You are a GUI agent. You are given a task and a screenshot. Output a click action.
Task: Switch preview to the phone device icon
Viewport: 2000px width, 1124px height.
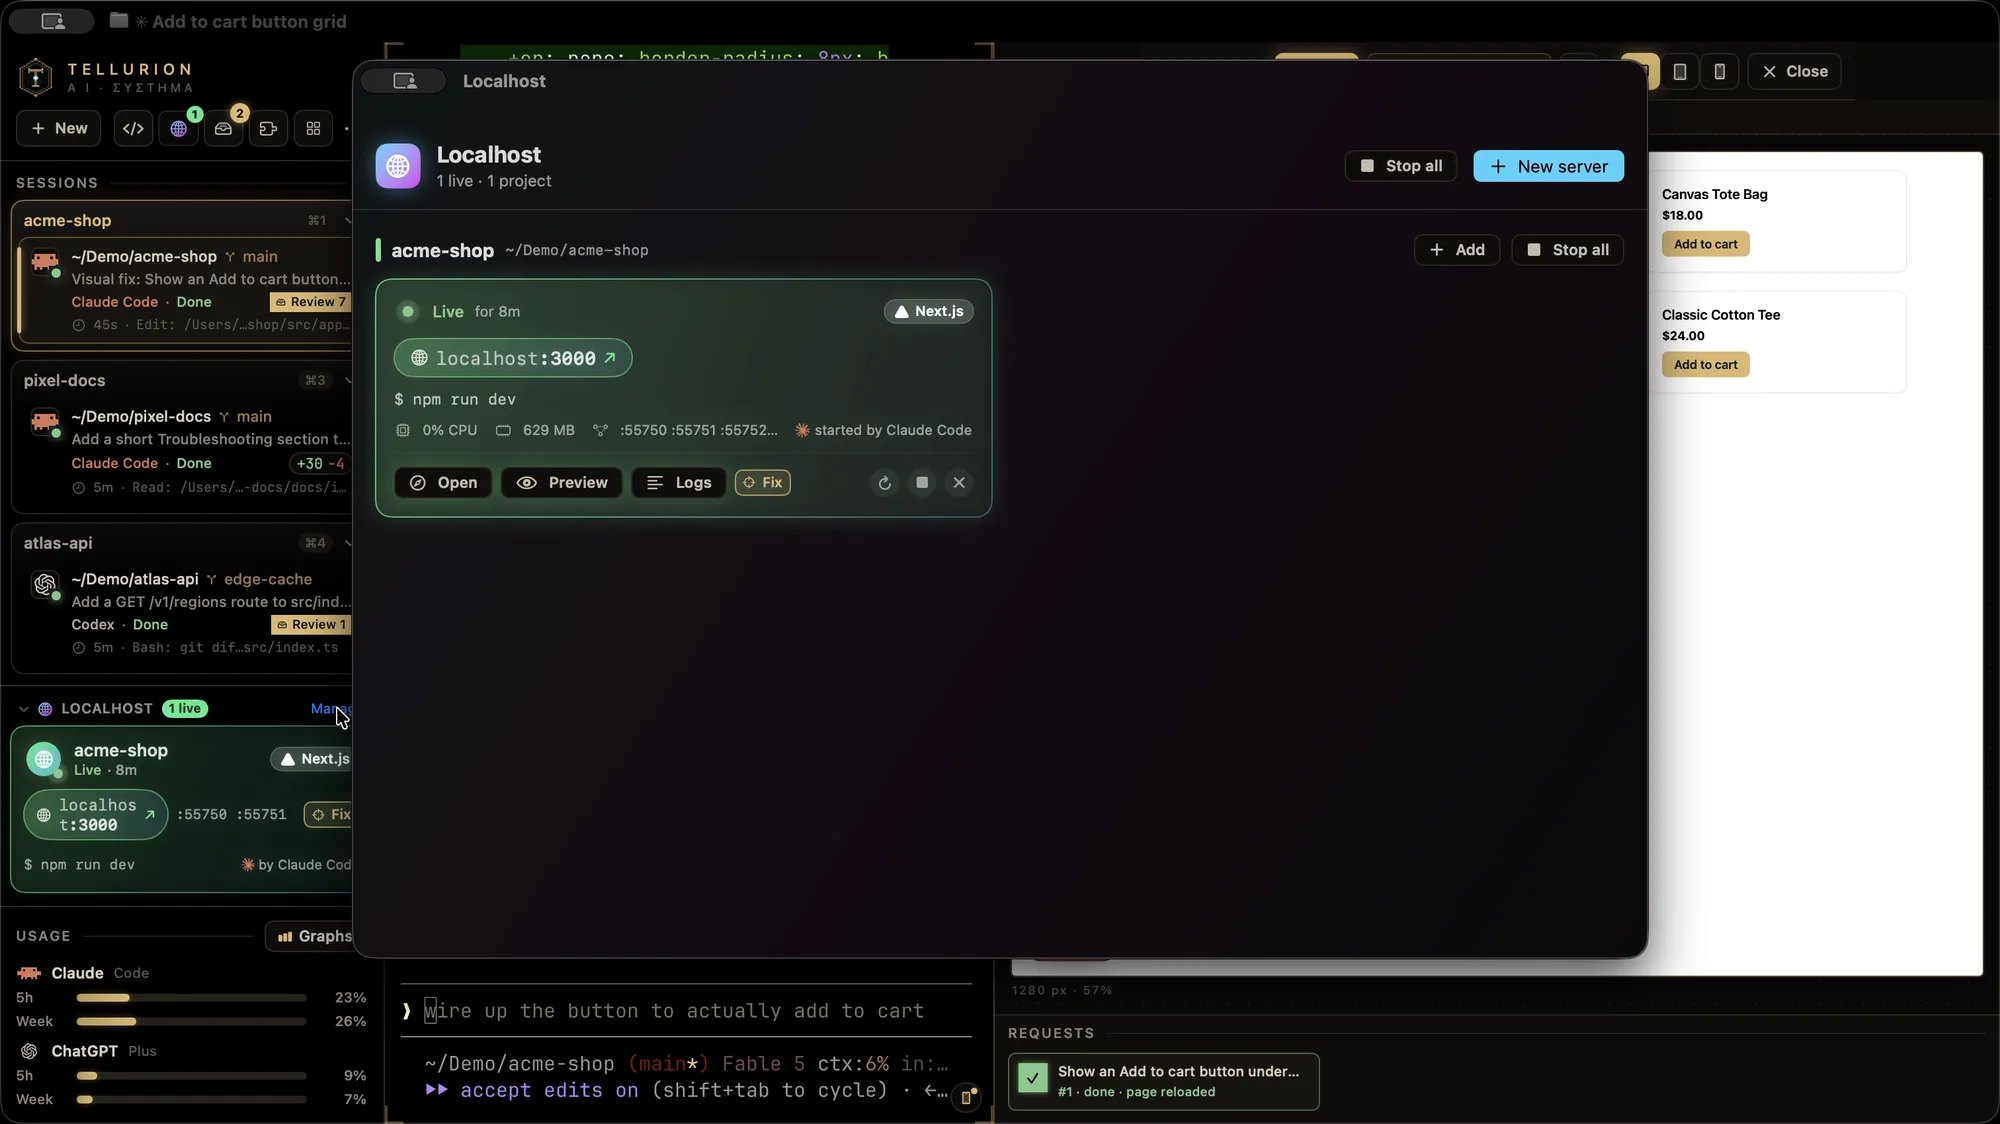[x=1719, y=72]
